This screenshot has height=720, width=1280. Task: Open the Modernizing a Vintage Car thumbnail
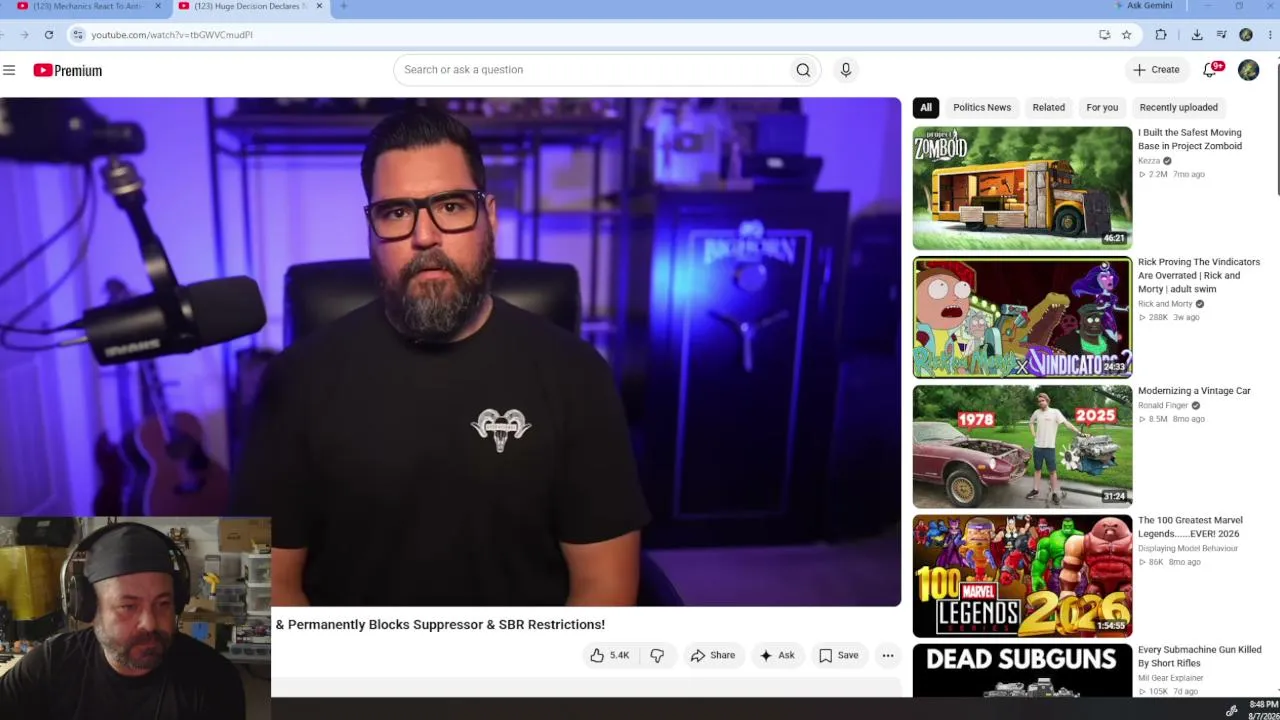pyautogui.click(x=1022, y=447)
